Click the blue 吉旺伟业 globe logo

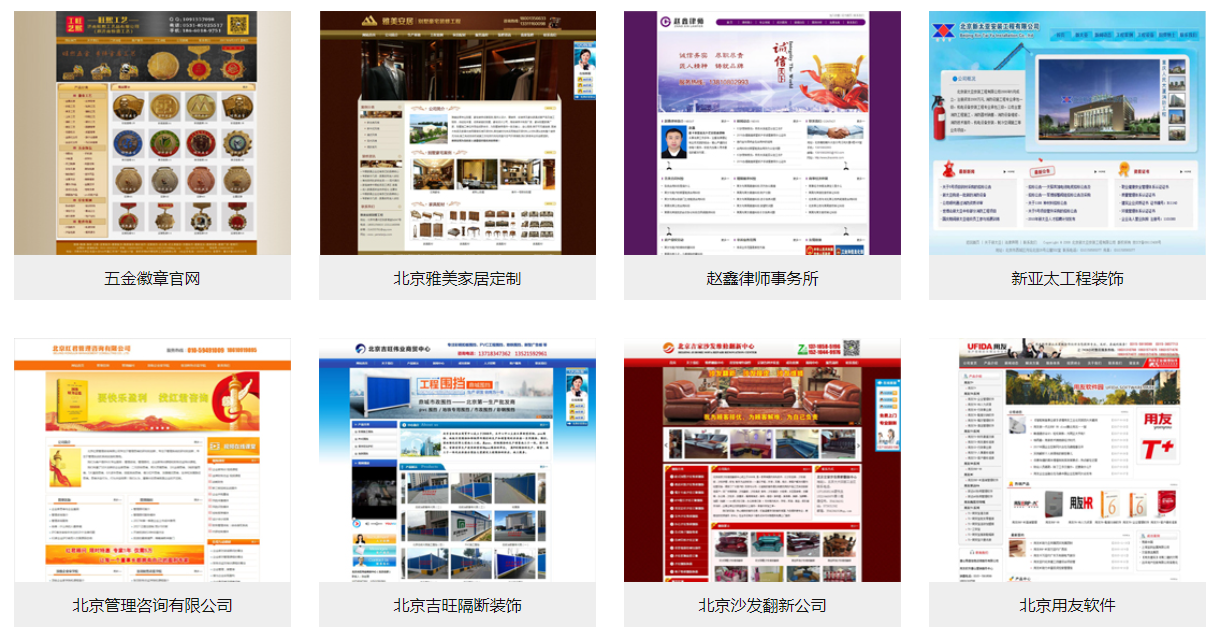click(x=359, y=347)
